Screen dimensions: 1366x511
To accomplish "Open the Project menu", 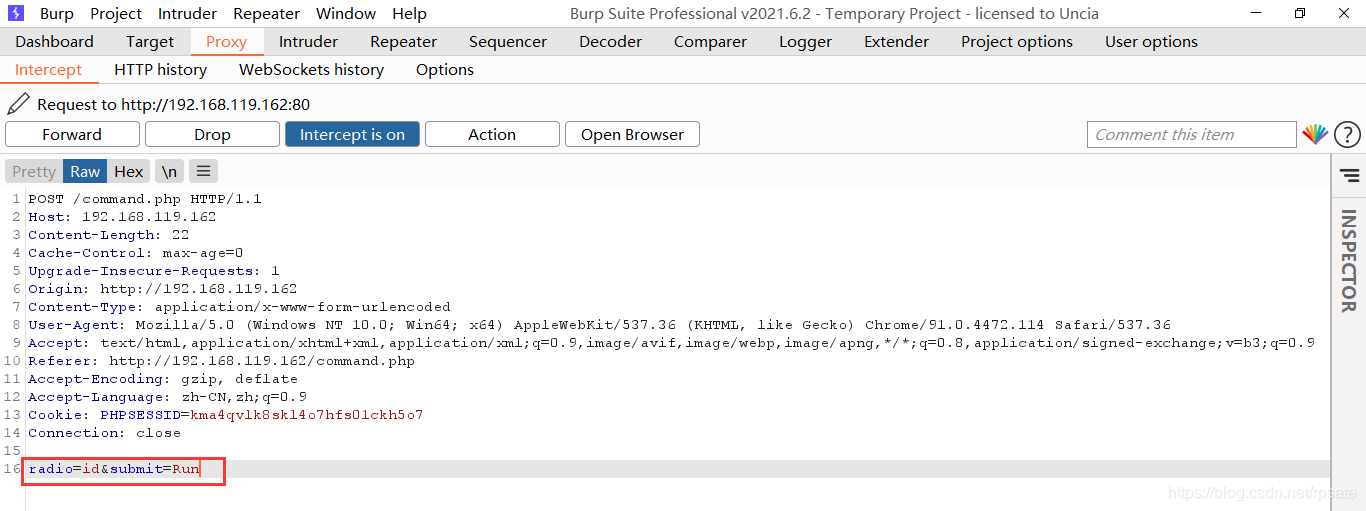I will click(x=116, y=13).
